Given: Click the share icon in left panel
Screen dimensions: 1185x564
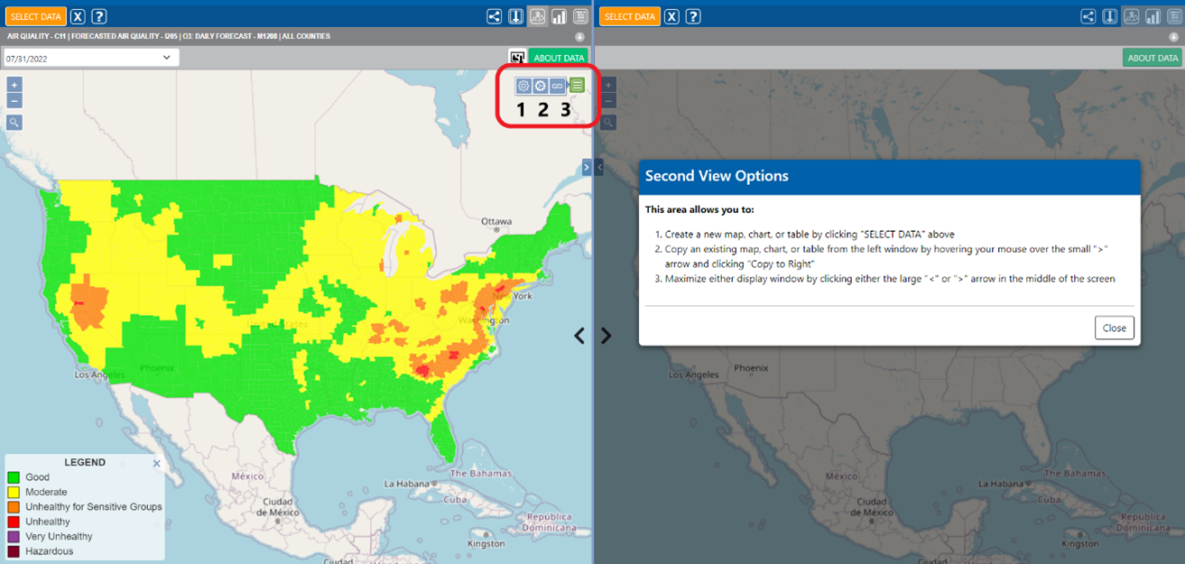Looking at the screenshot, I should click(x=494, y=17).
